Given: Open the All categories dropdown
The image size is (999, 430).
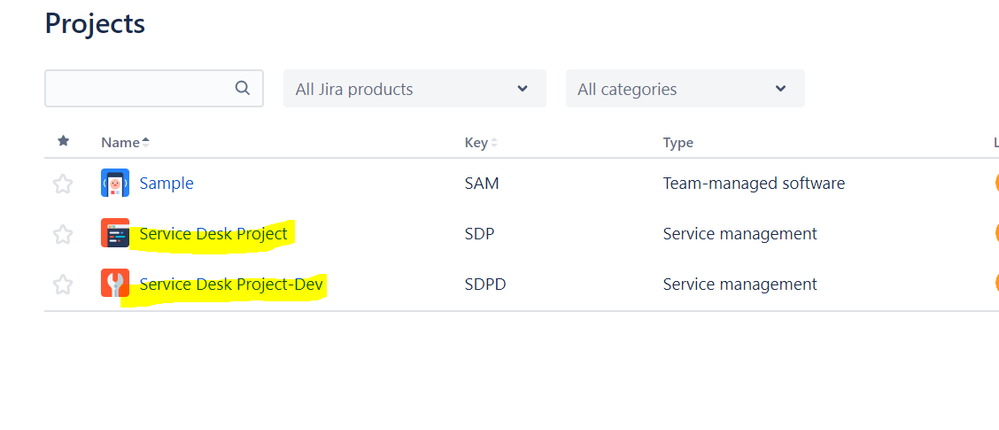Looking at the screenshot, I should [685, 89].
